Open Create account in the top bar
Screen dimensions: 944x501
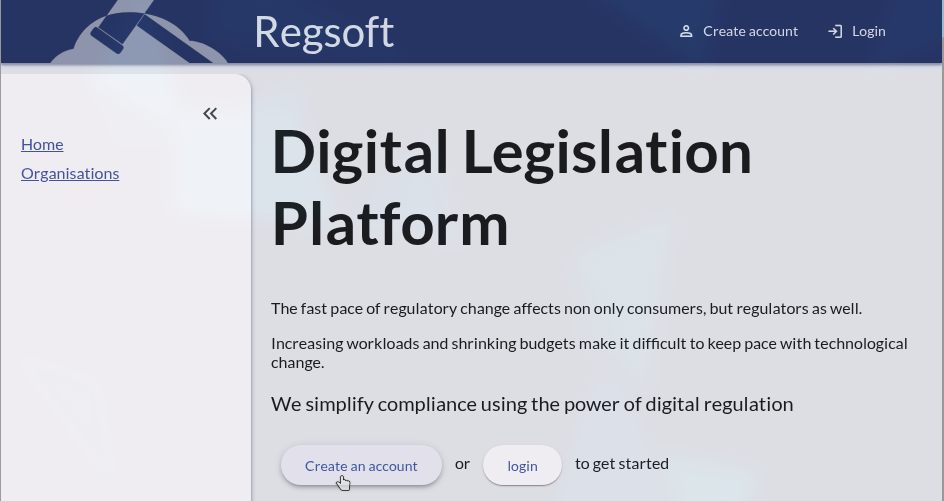pyautogui.click(x=750, y=31)
